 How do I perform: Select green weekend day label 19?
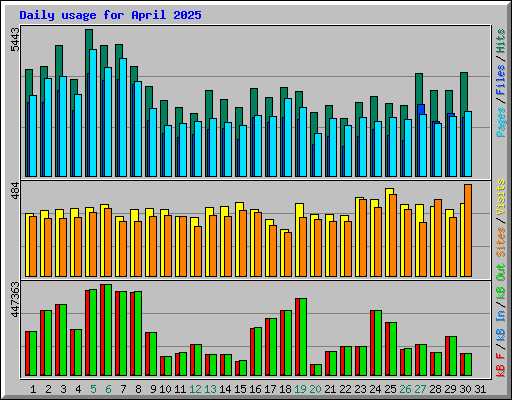click(x=300, y=389)
